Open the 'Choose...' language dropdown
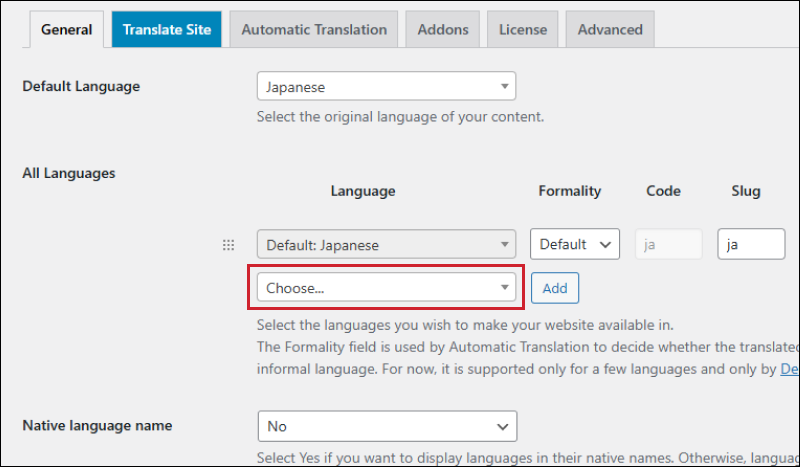800x467 pixels. [x=386, y=288]
